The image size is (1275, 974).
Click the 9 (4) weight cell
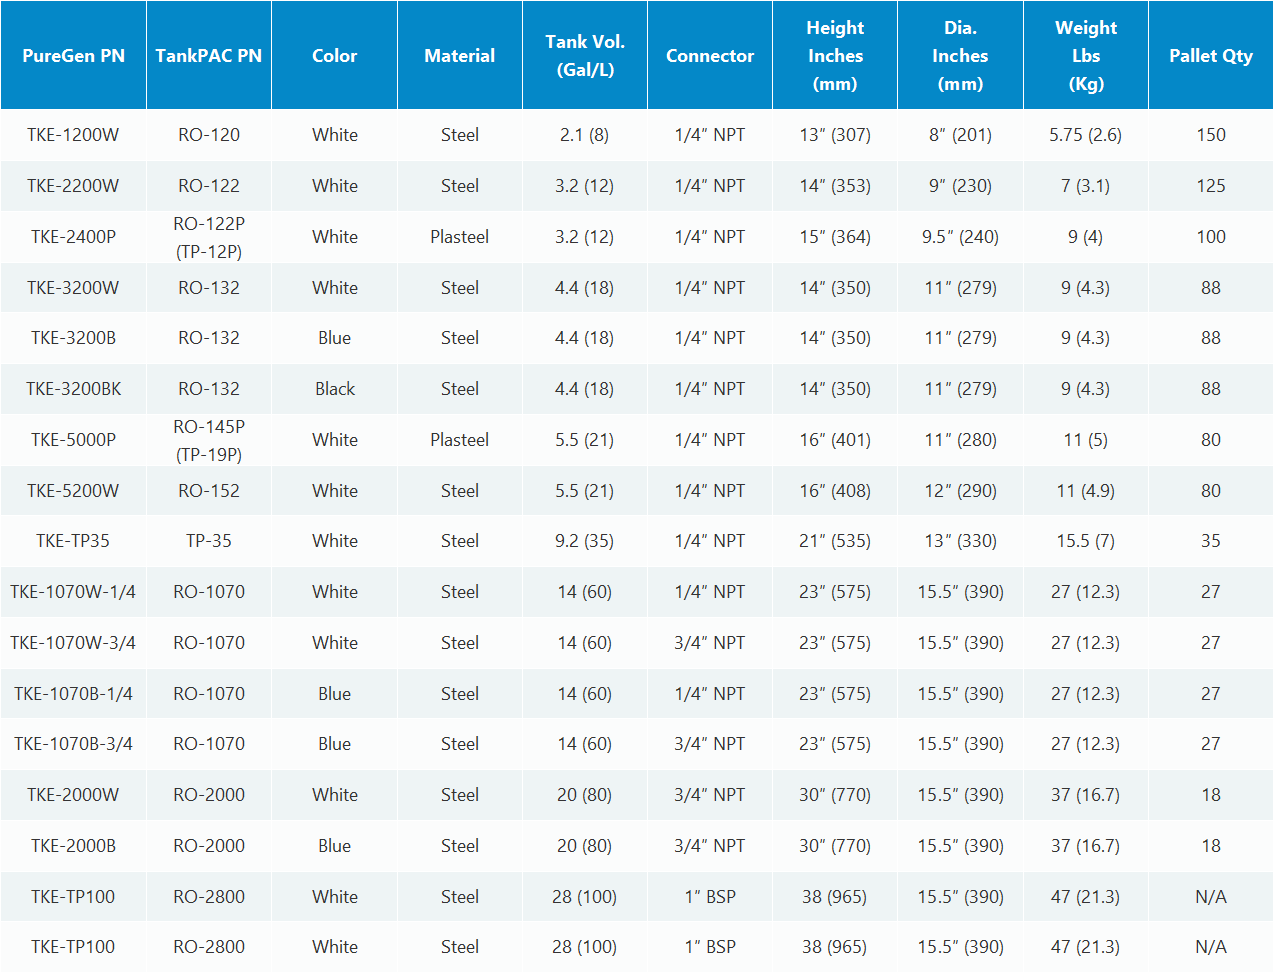coord(1086,237)
